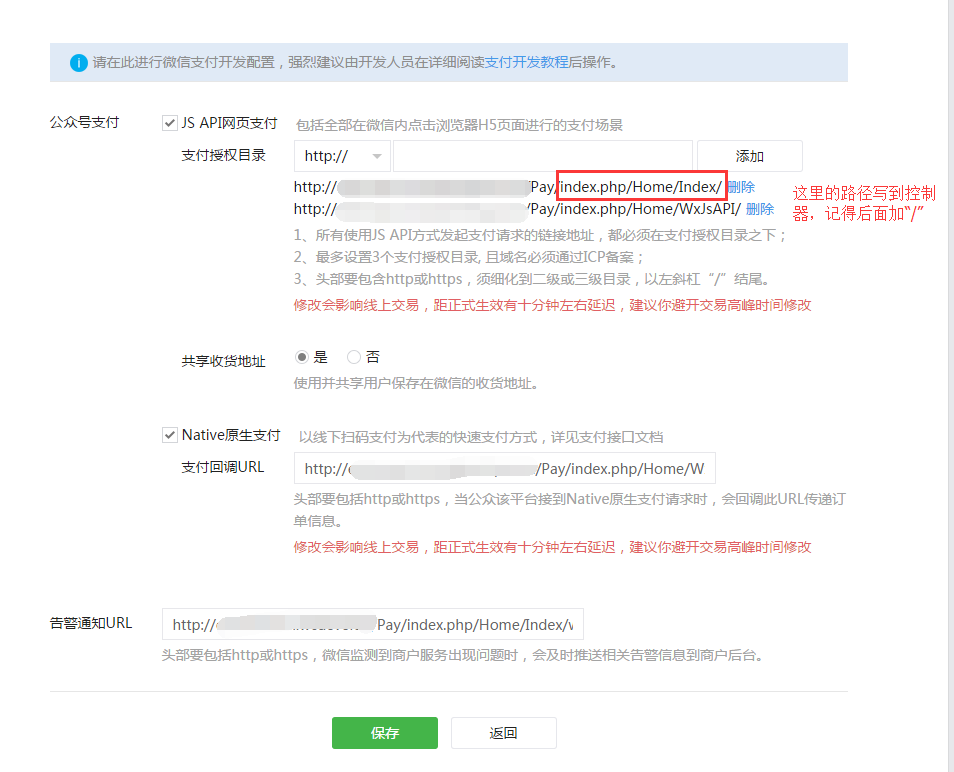Image resolution: width=954 pixels, height=772 pixels.
Task: Click the 公众号支付 section label
Action: point(84,122)
